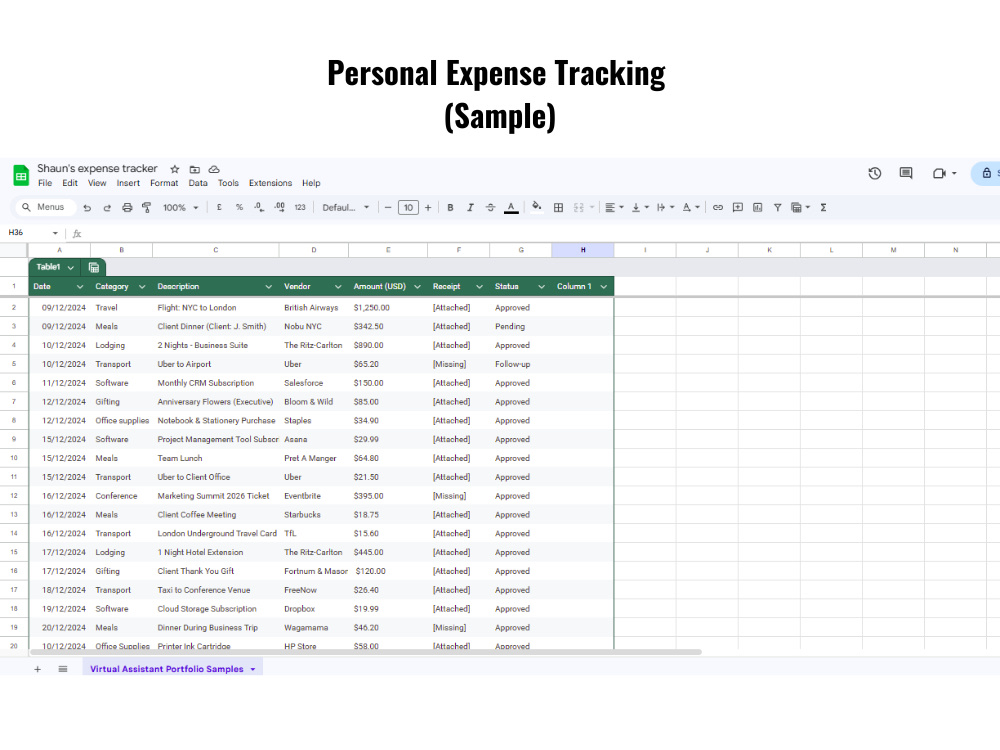Open text wrapping dropdown
The image size is (1000, 750).
pos(665,207)
